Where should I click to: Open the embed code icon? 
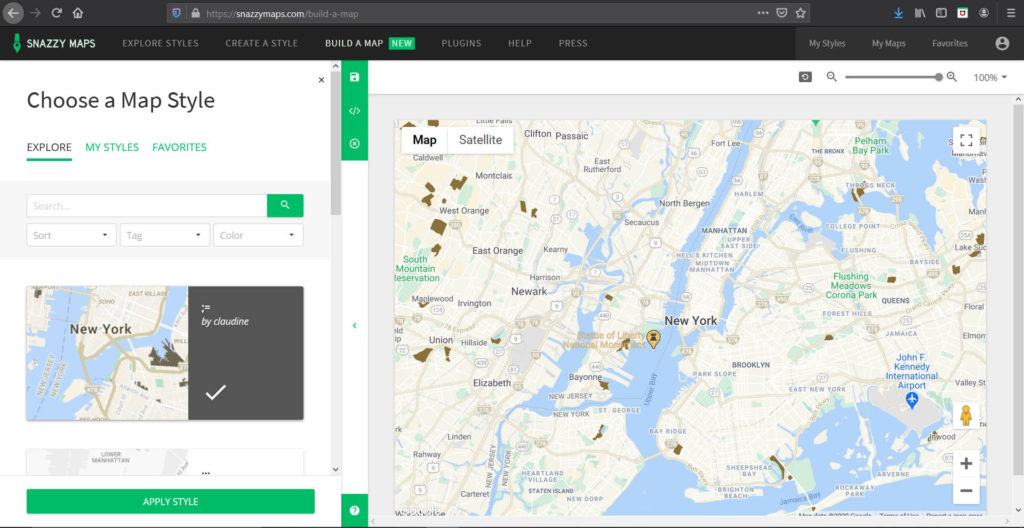(355, 110)
